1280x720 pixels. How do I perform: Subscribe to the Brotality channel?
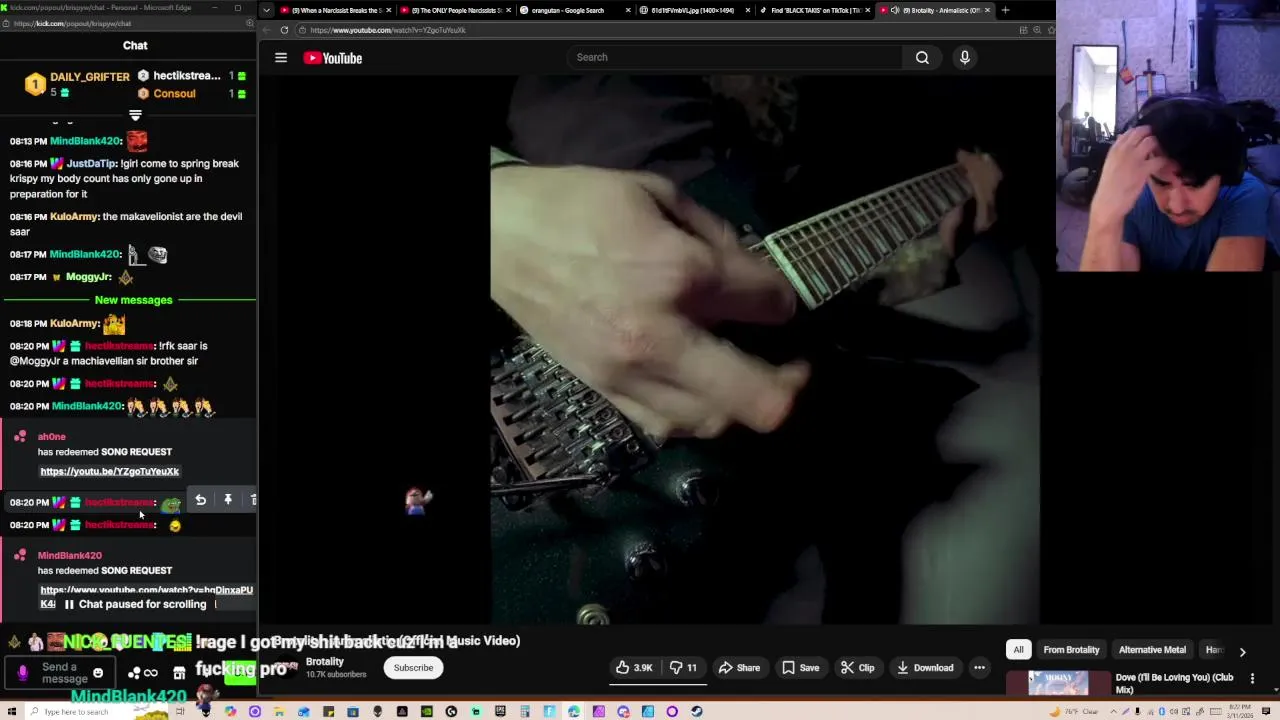(413, 668)
